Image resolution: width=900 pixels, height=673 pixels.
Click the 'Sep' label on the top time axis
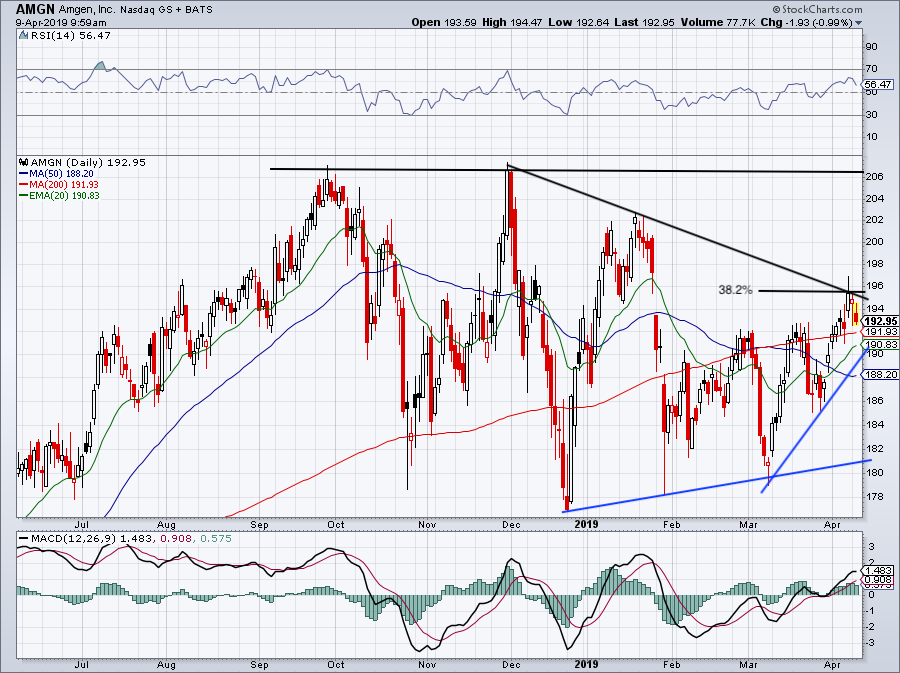coord(259,524)
